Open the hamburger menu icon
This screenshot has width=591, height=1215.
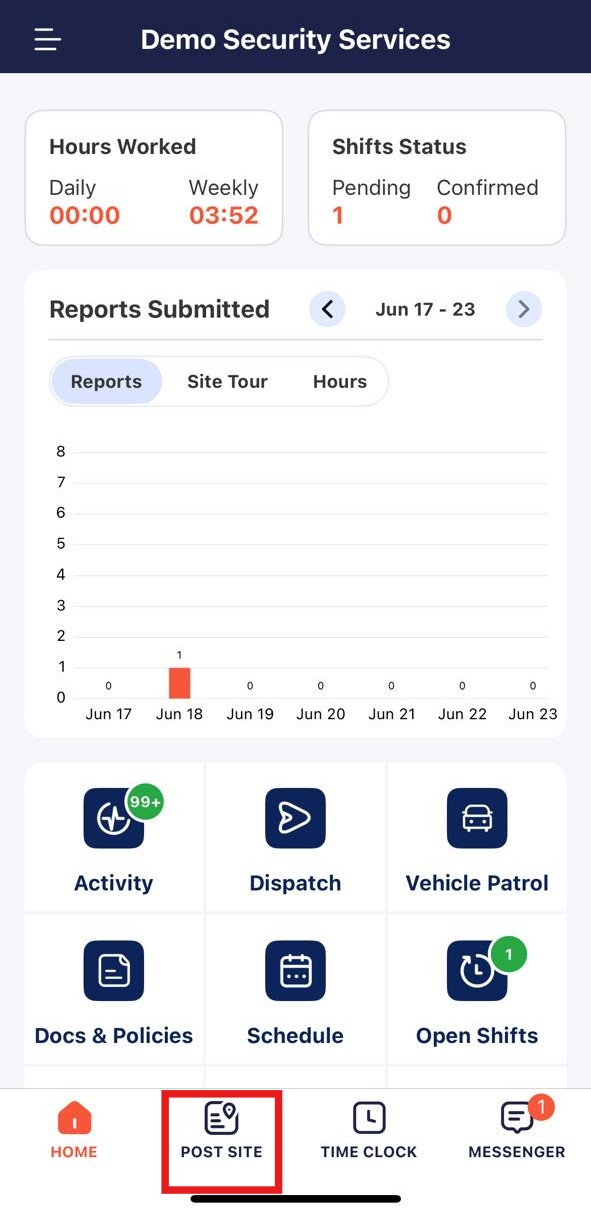(47, 40)
